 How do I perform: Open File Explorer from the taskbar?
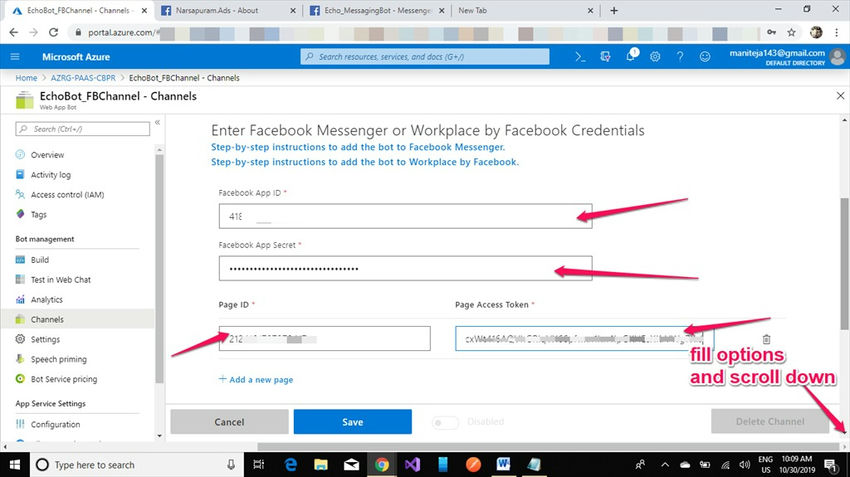pyautogui.click(x=321, y=465)
